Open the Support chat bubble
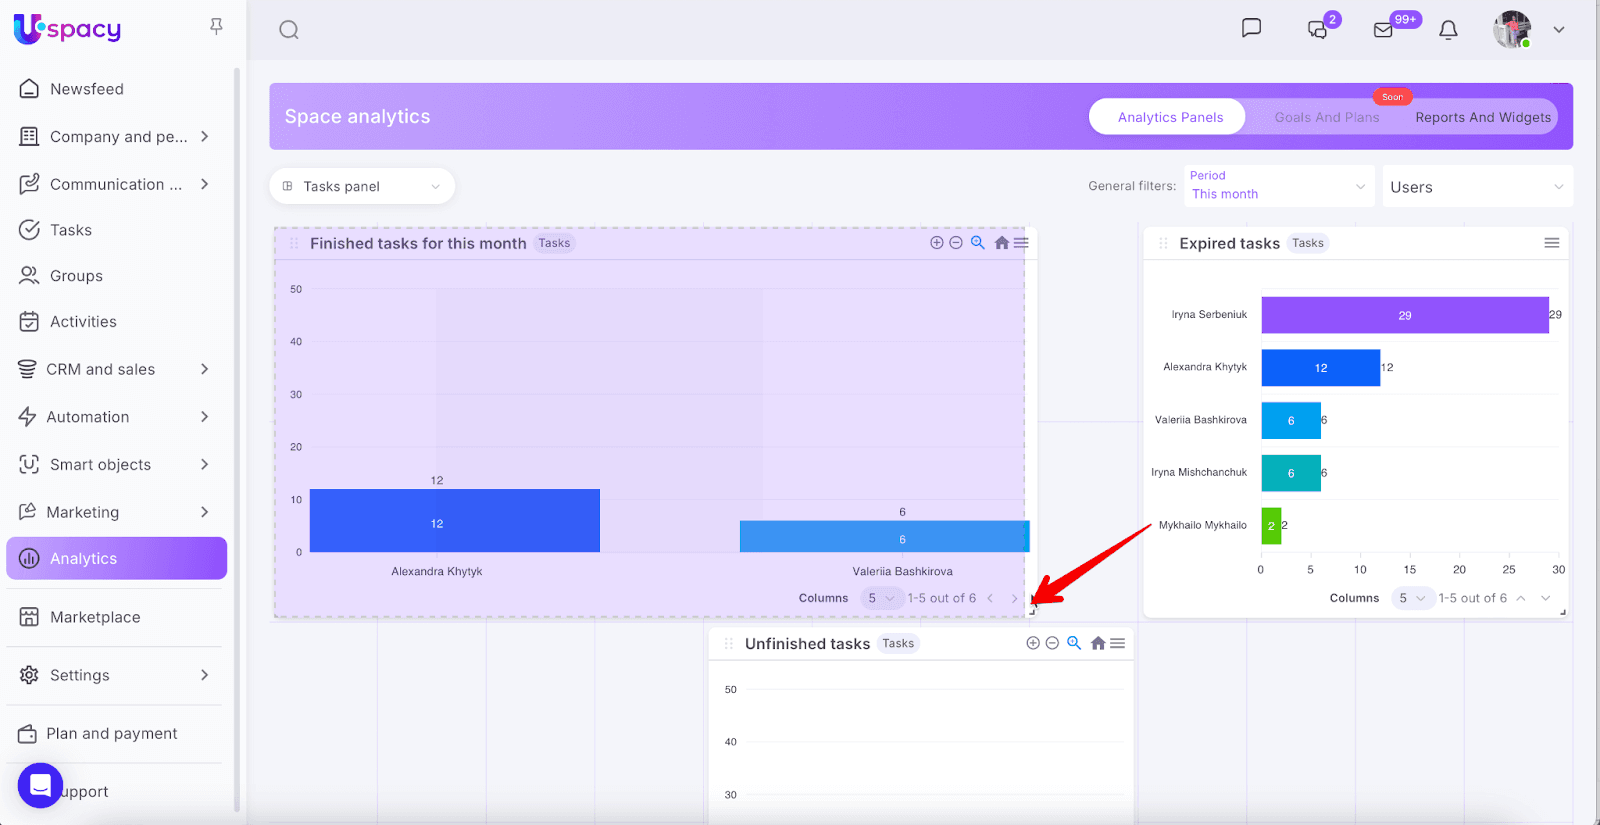This screenshot has height=825, width=1600. [40, 786]
